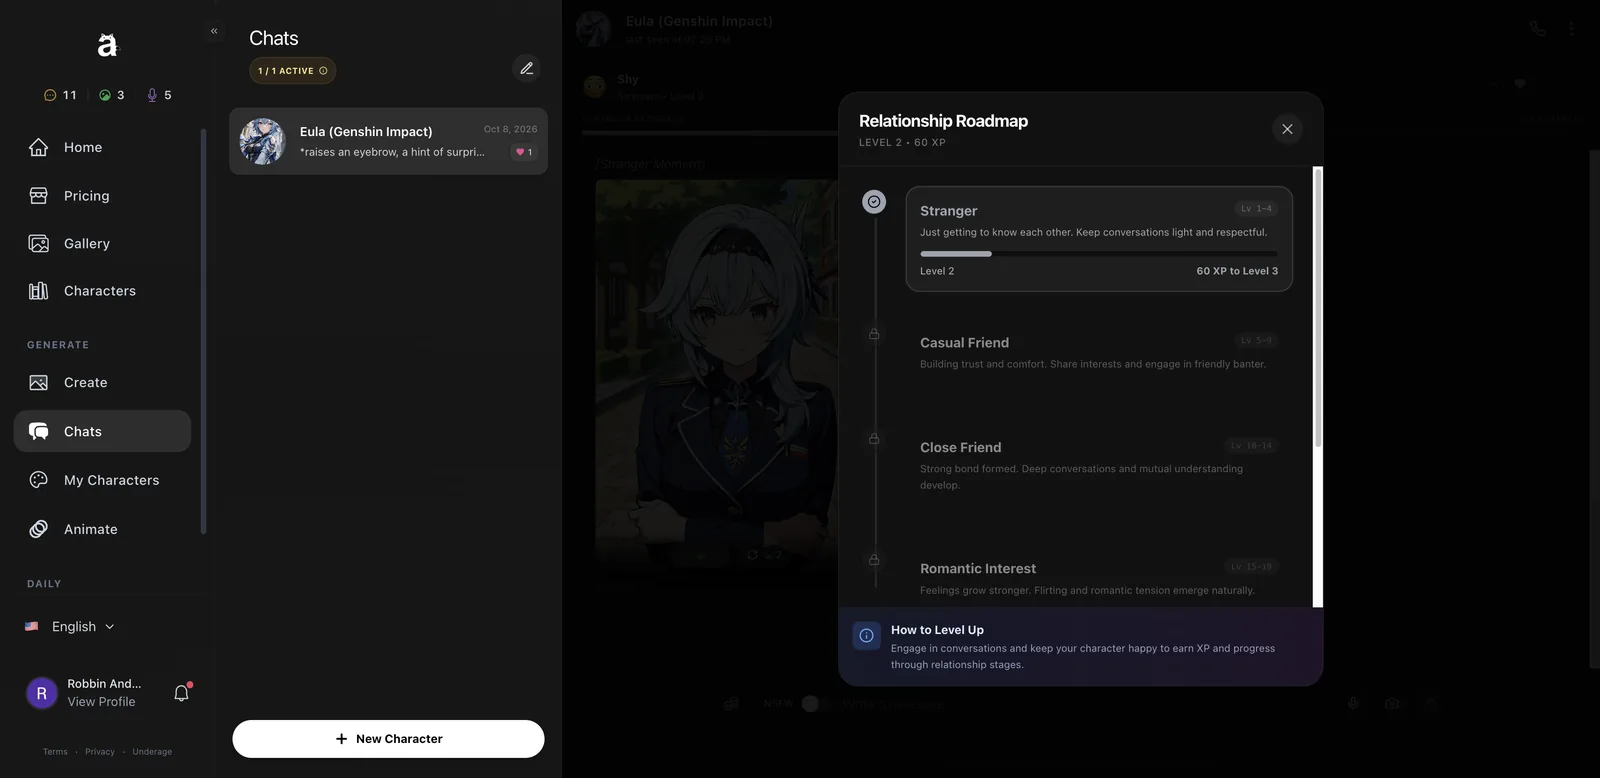Click the Stranger stage checkmark icon

(x=874, y=202)
